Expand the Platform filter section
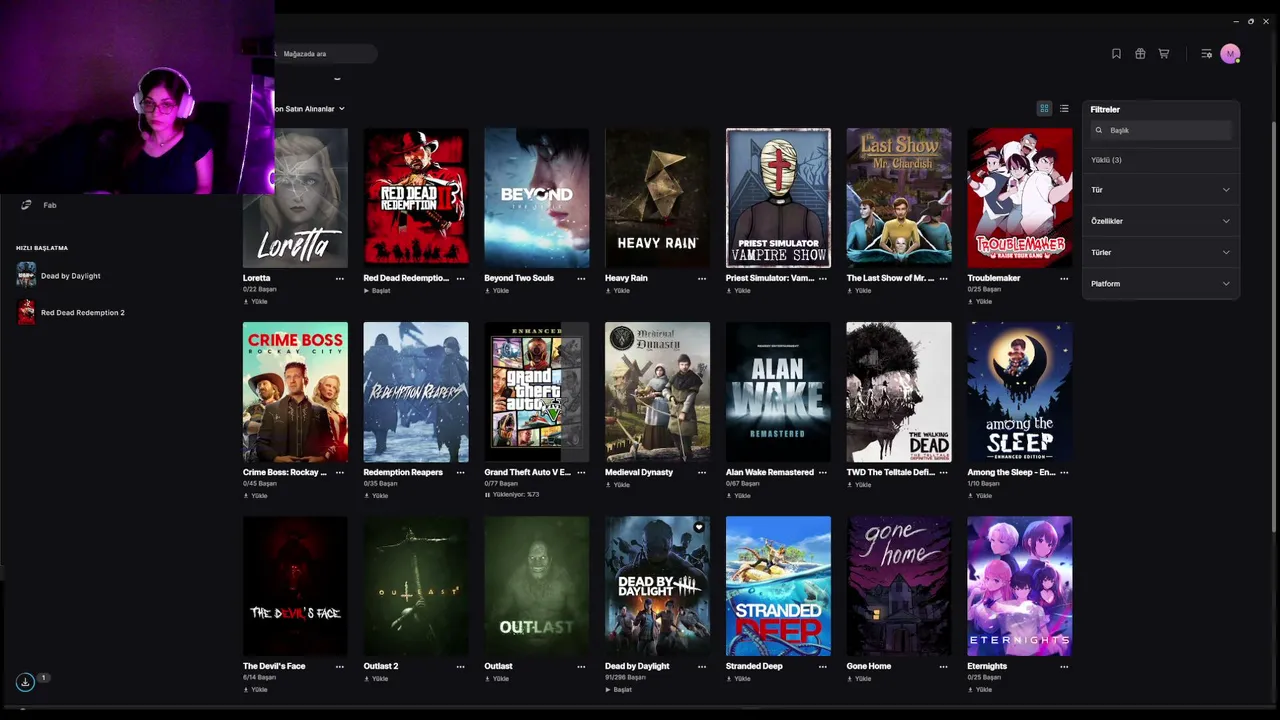 point(1161,284)
